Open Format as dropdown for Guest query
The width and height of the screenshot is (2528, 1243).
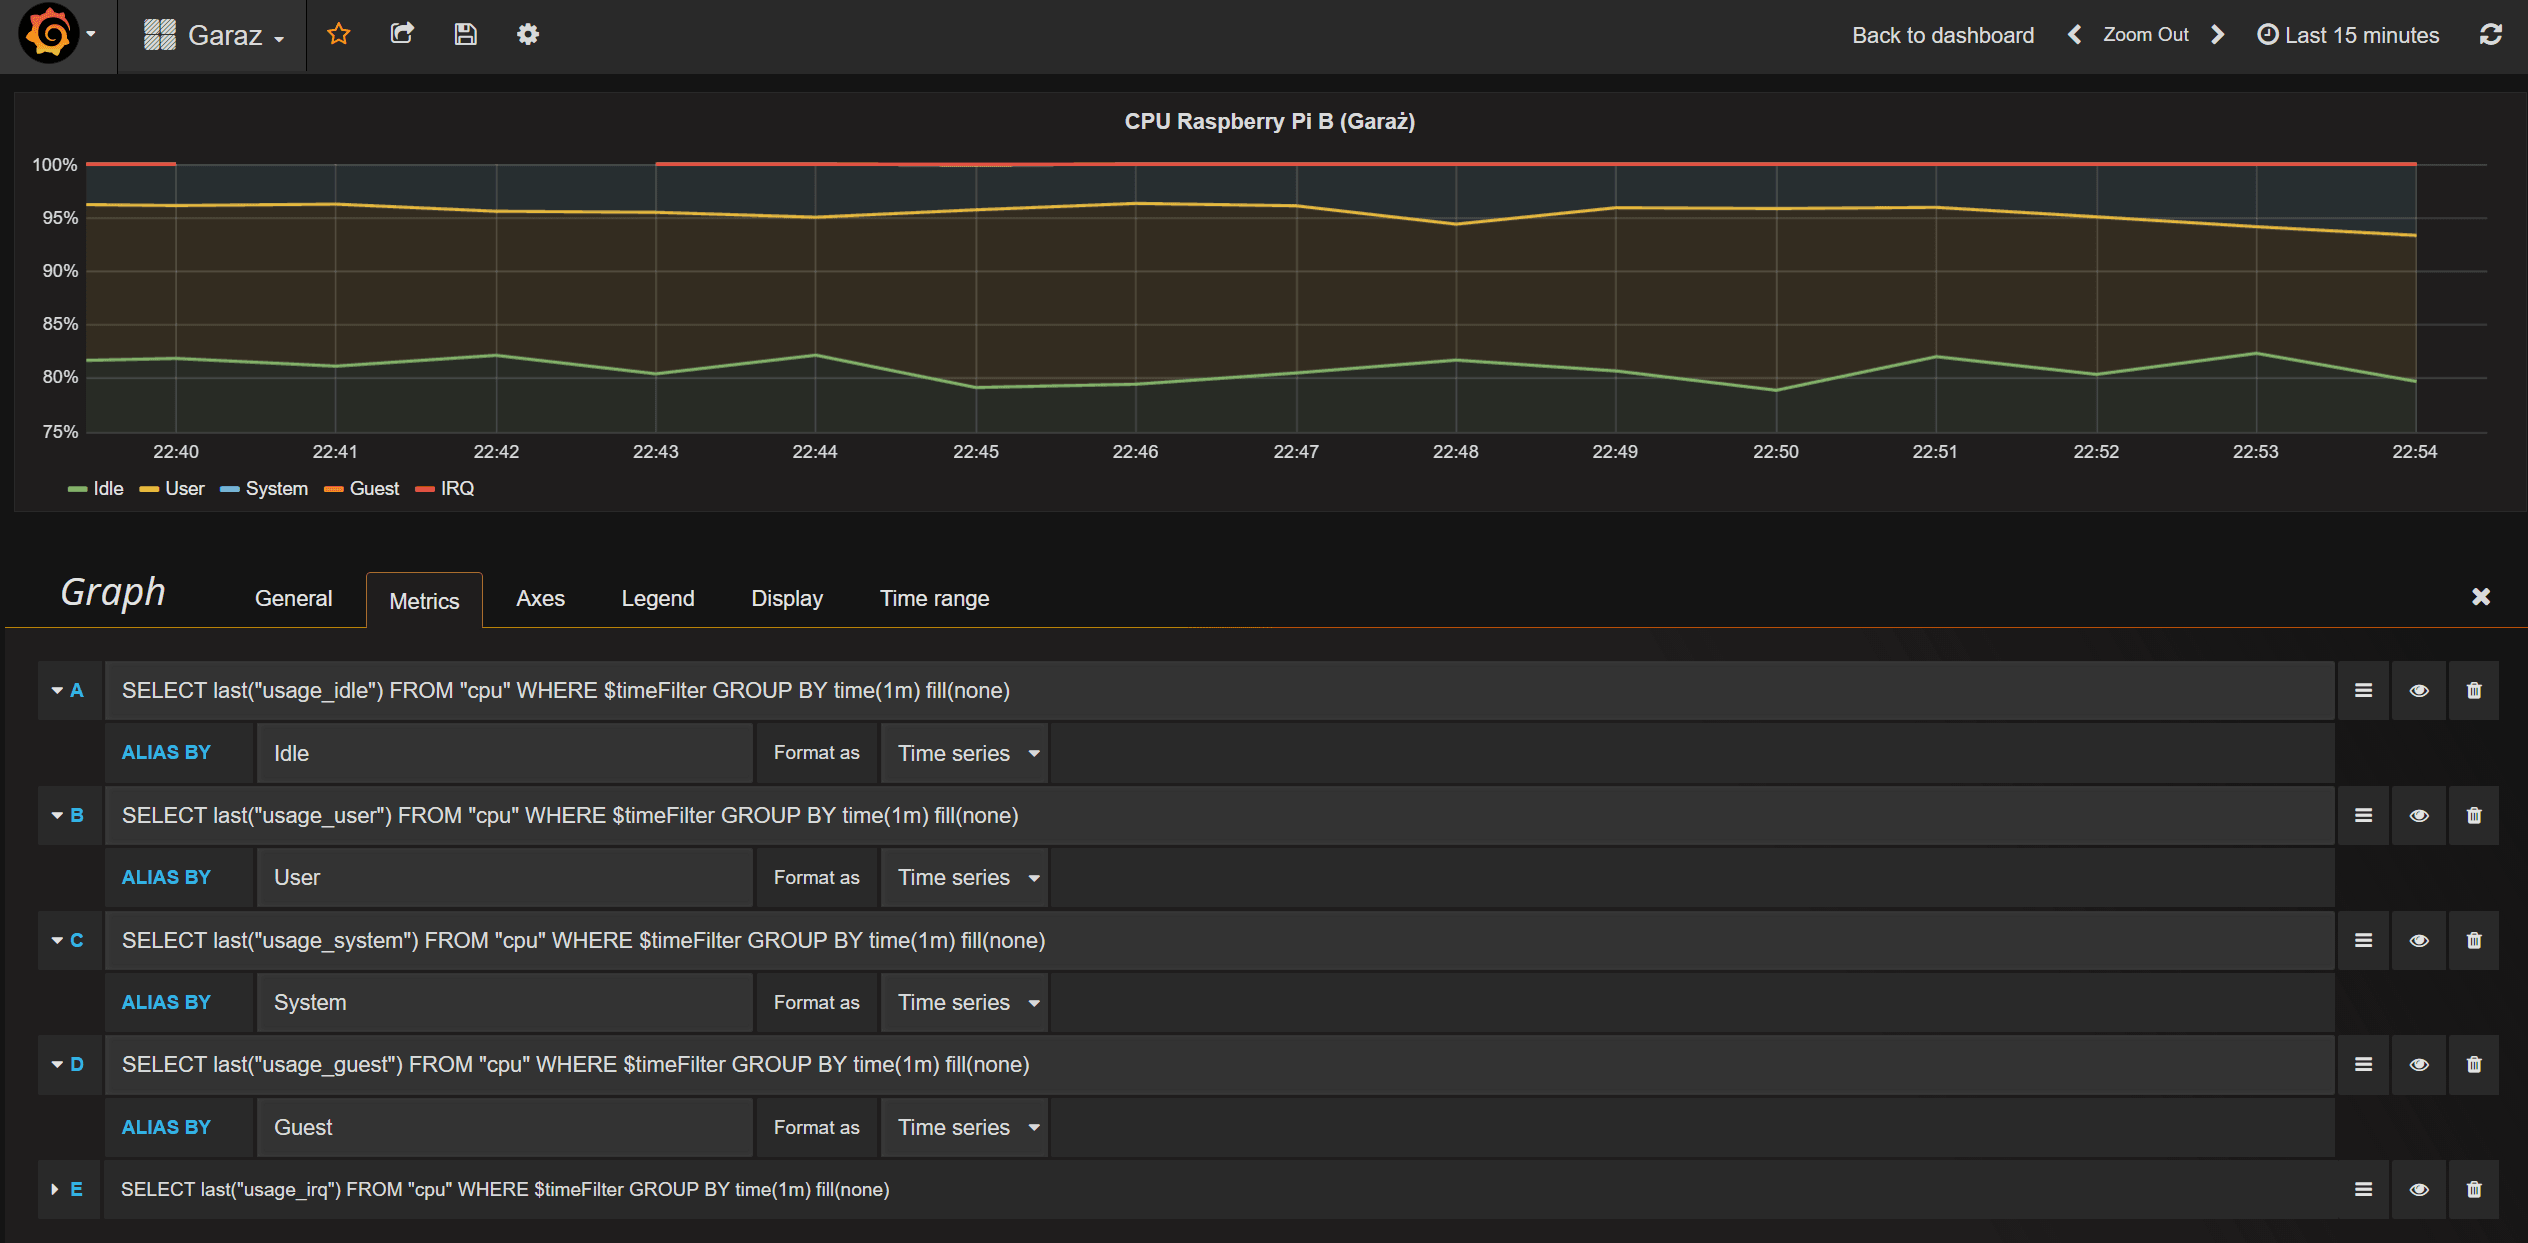(966, 1127)
